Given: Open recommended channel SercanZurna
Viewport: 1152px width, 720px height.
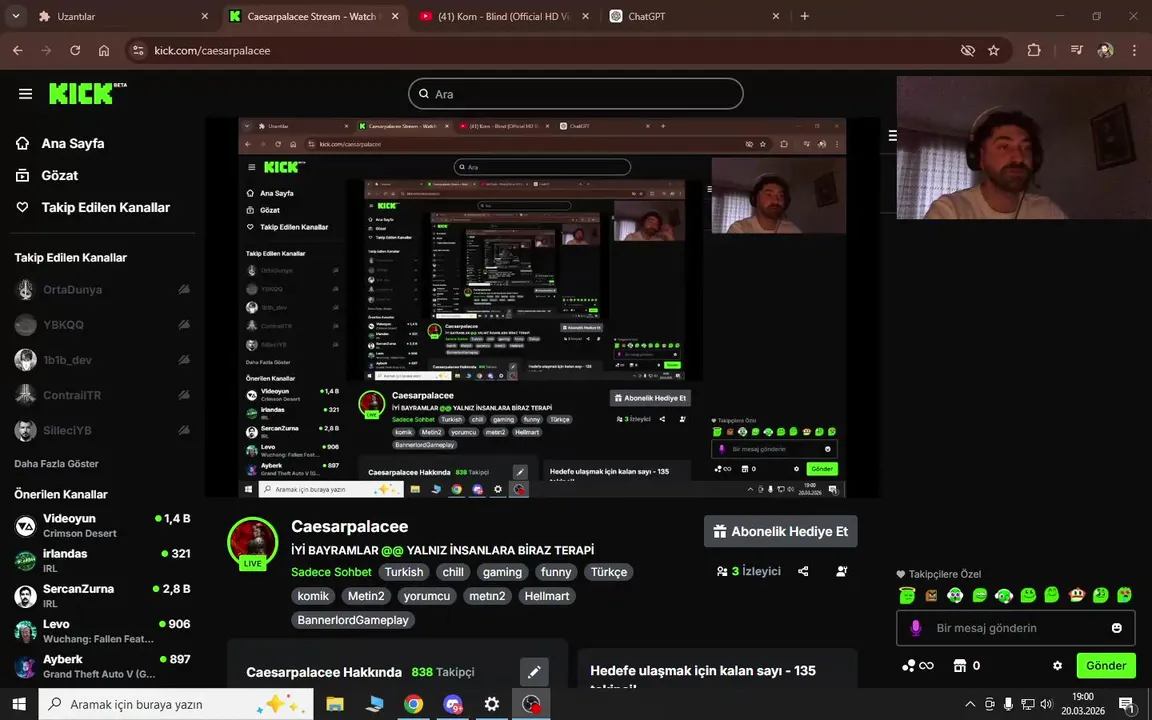Looking at the screenshot, I should tap(102, 596).
